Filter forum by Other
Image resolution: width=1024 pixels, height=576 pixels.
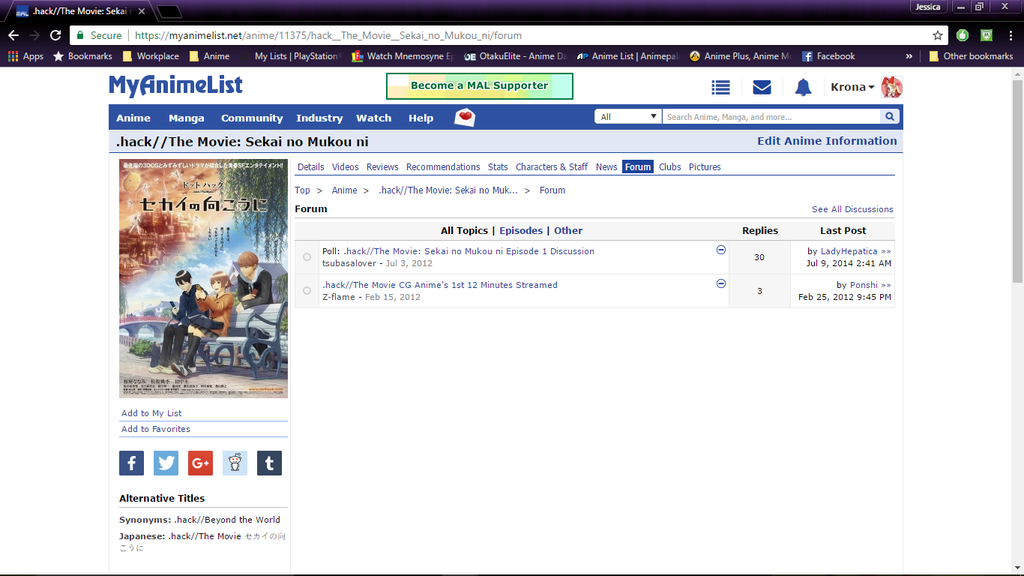click(x=568, y=231)
